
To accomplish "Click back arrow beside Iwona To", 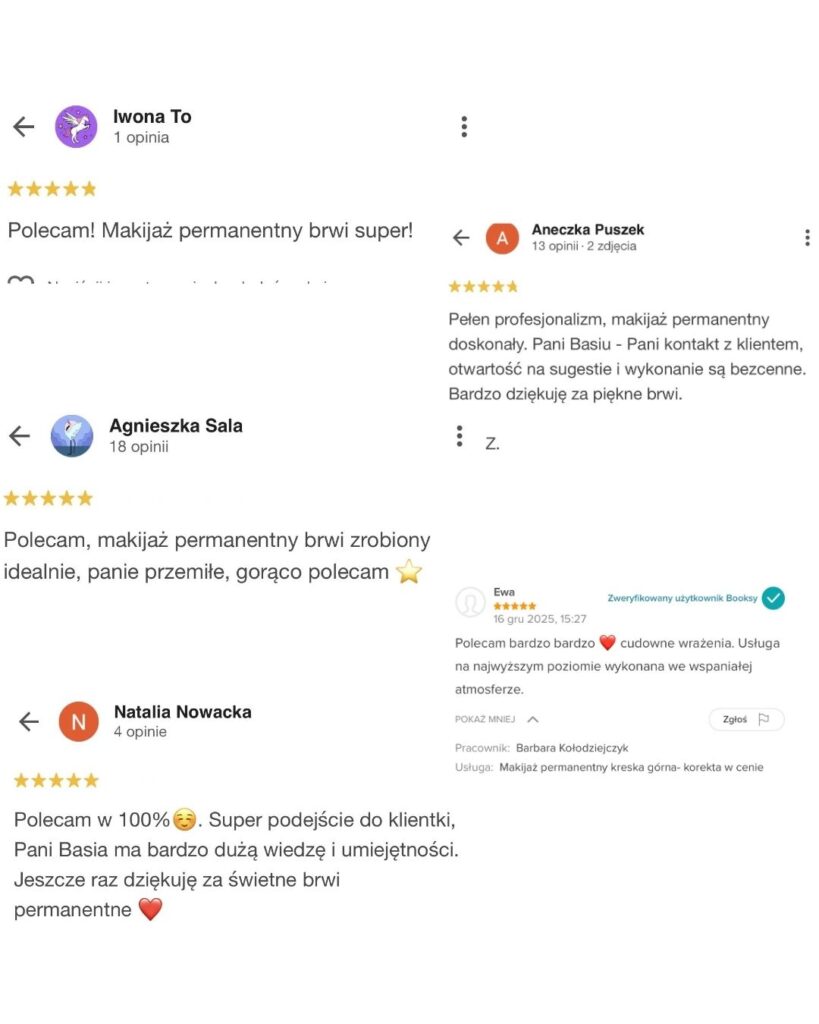I will (x=23, y=127).
